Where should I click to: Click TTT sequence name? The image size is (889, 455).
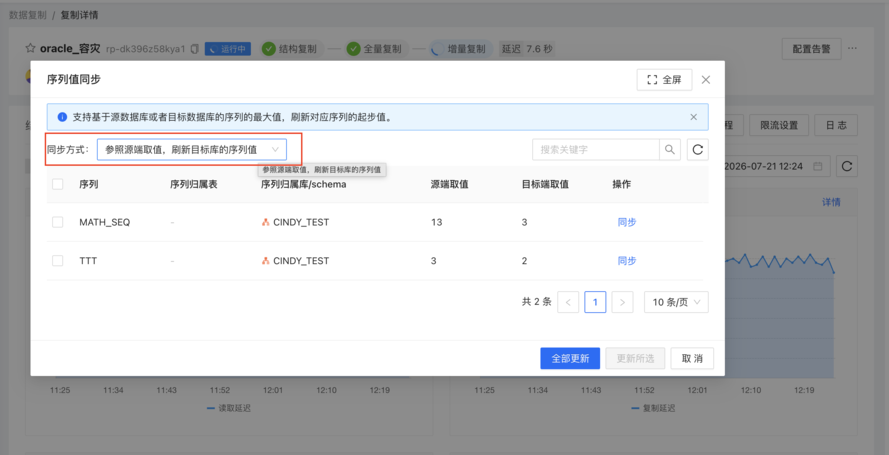[88, 261]
